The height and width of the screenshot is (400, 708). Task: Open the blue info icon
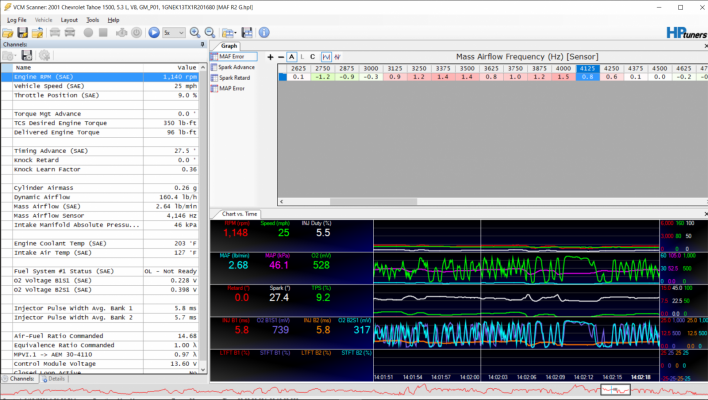[x=264, y=33]
